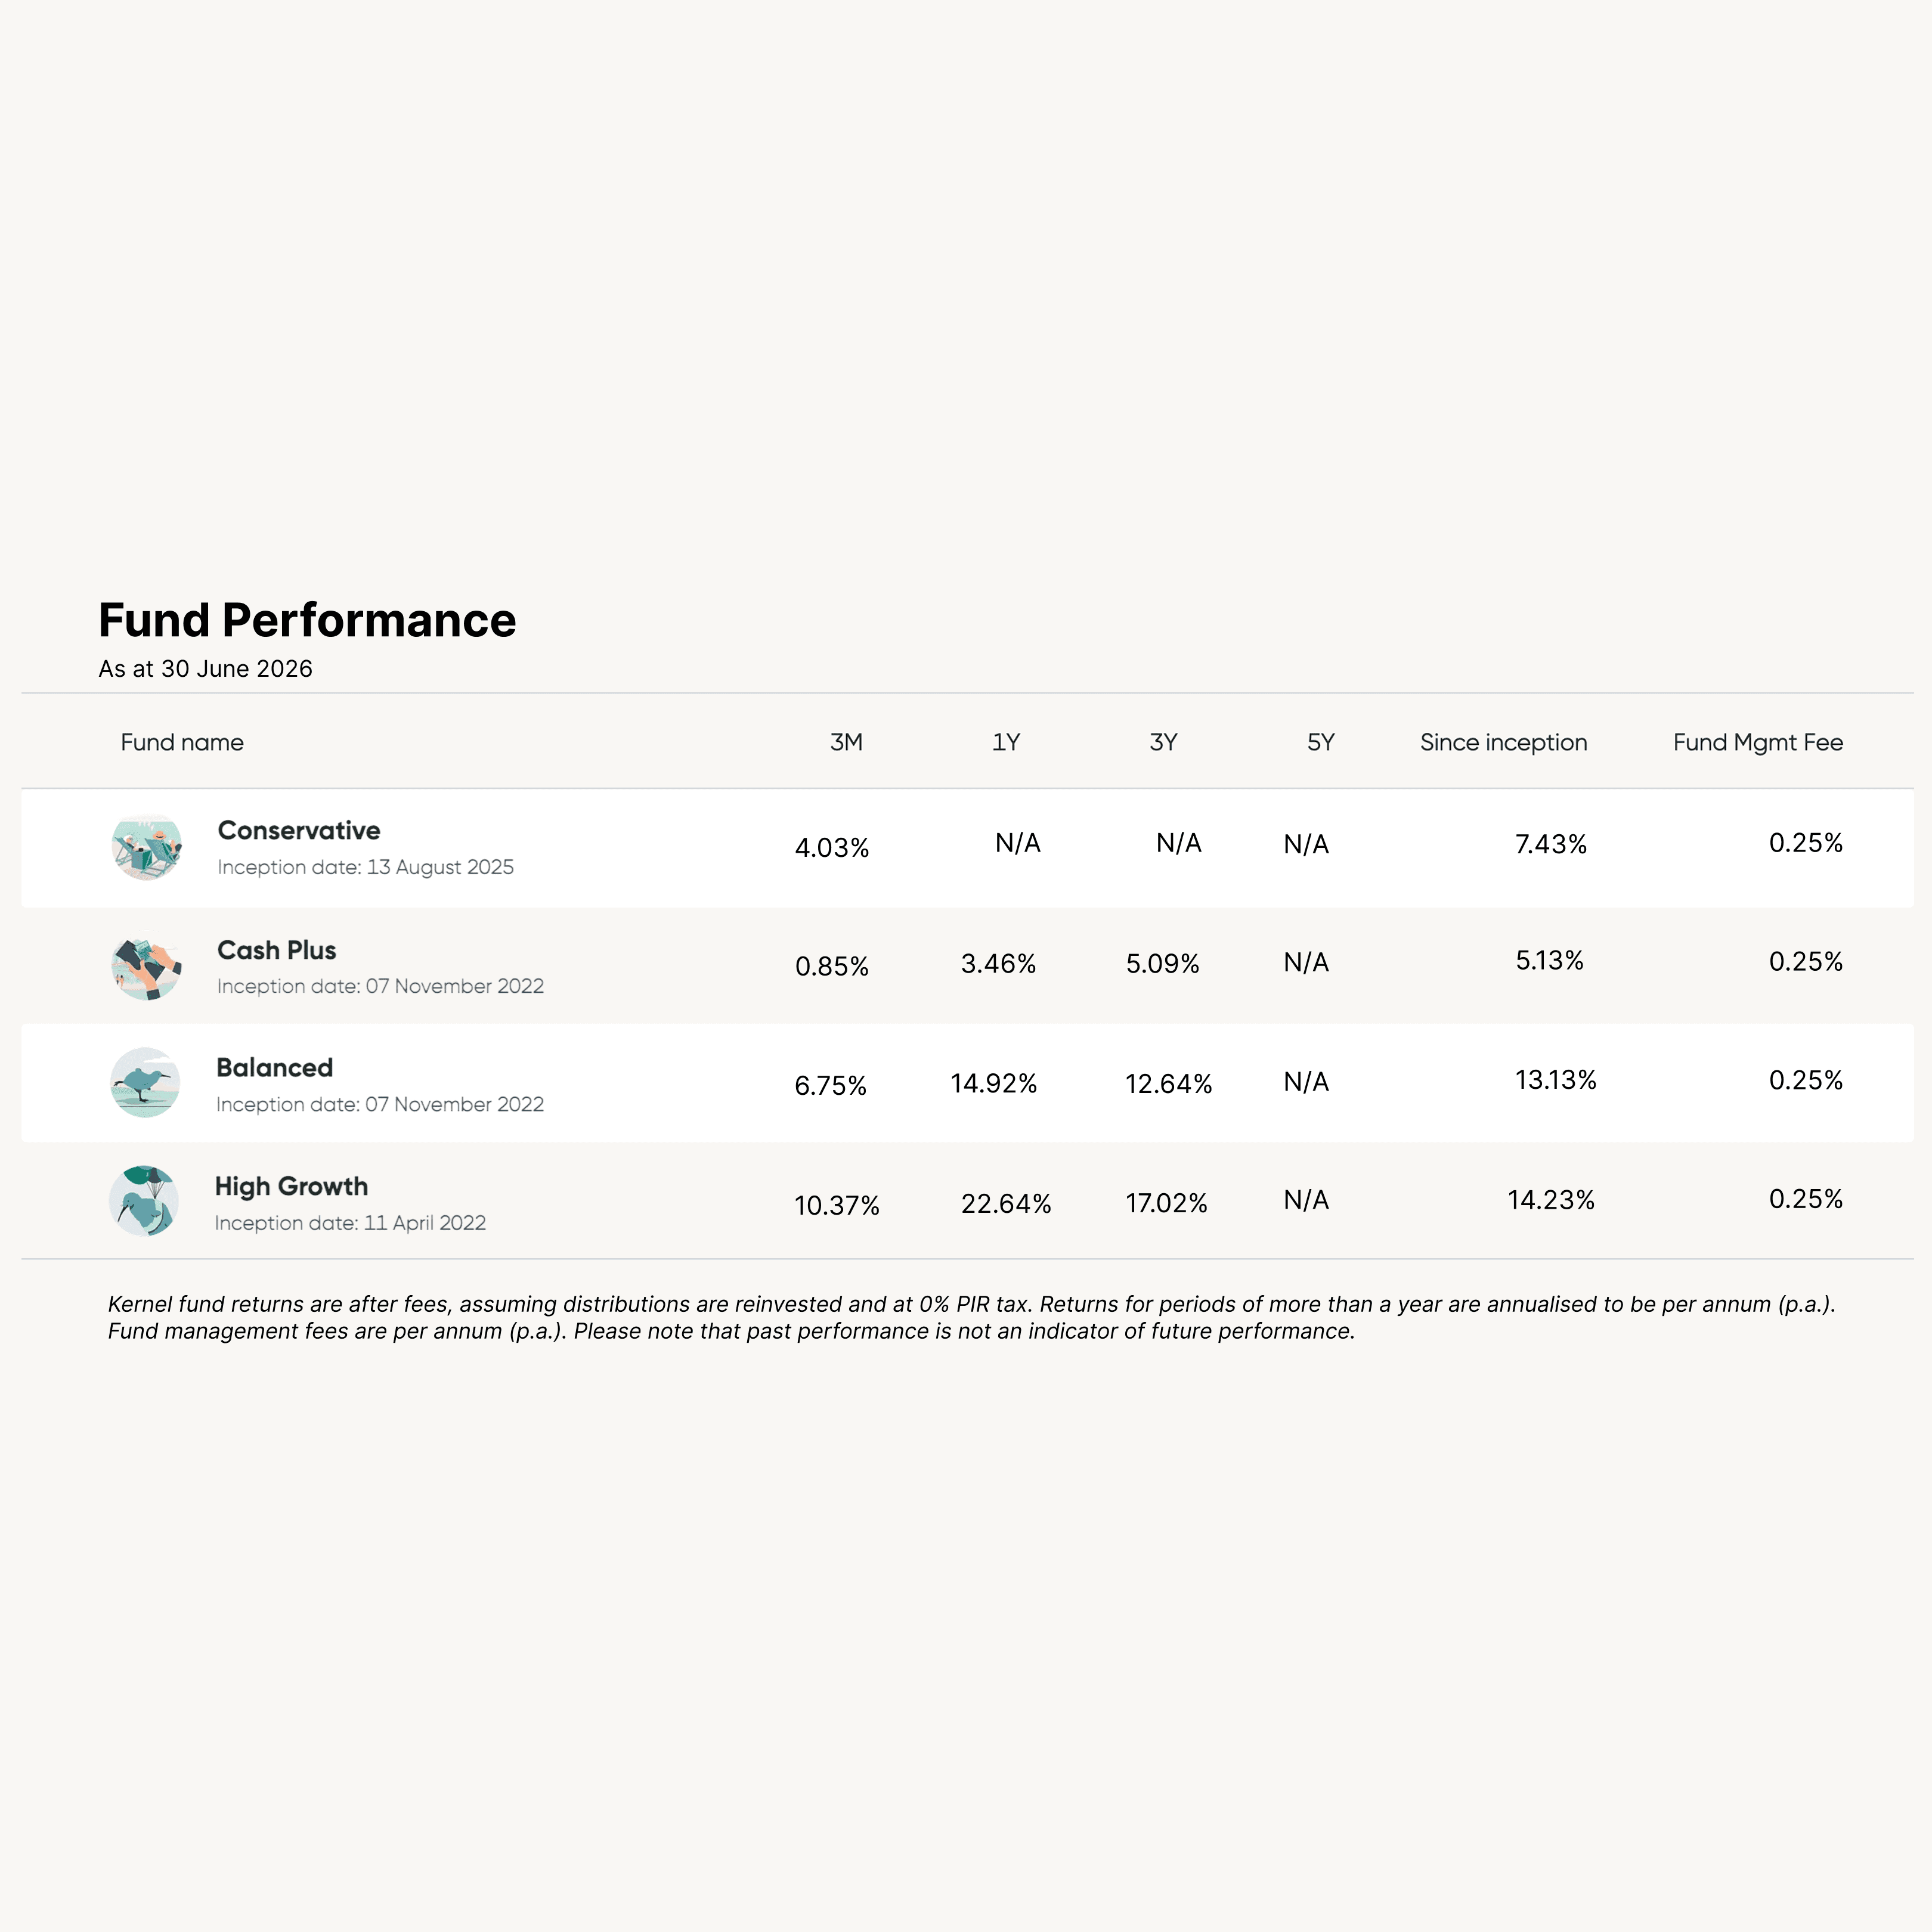This screenshot has width=1932, height=1932.
Task: Select the 5Y column header
Action: point(1321,742)
